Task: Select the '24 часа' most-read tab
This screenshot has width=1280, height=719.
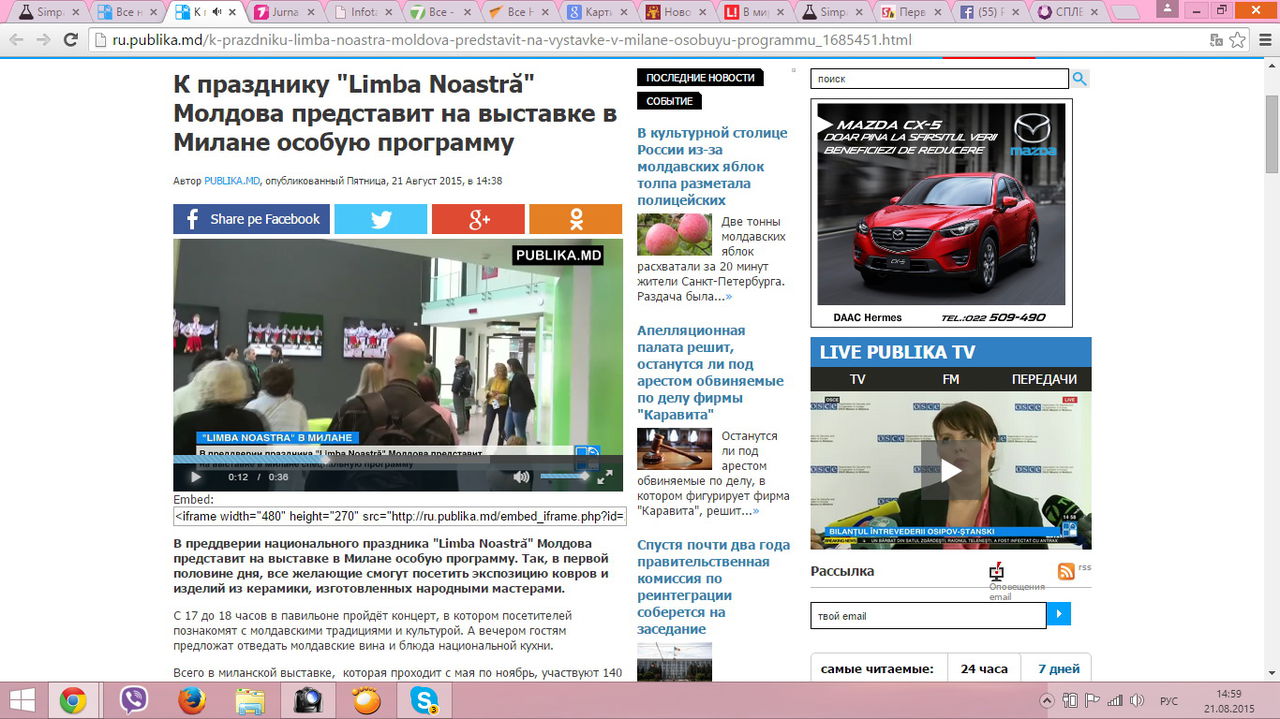Action: point(985,669)
